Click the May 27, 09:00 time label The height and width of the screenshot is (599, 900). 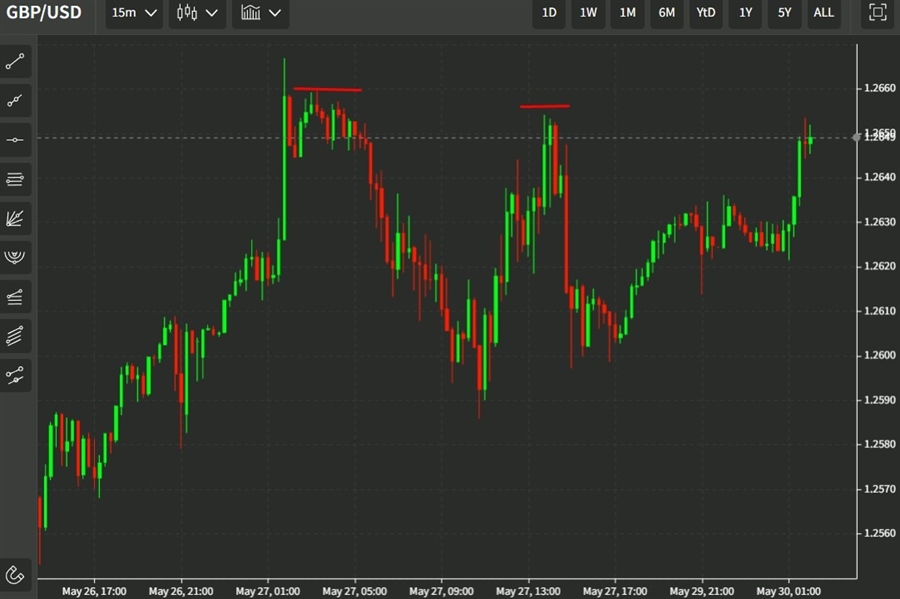[441, 591]
